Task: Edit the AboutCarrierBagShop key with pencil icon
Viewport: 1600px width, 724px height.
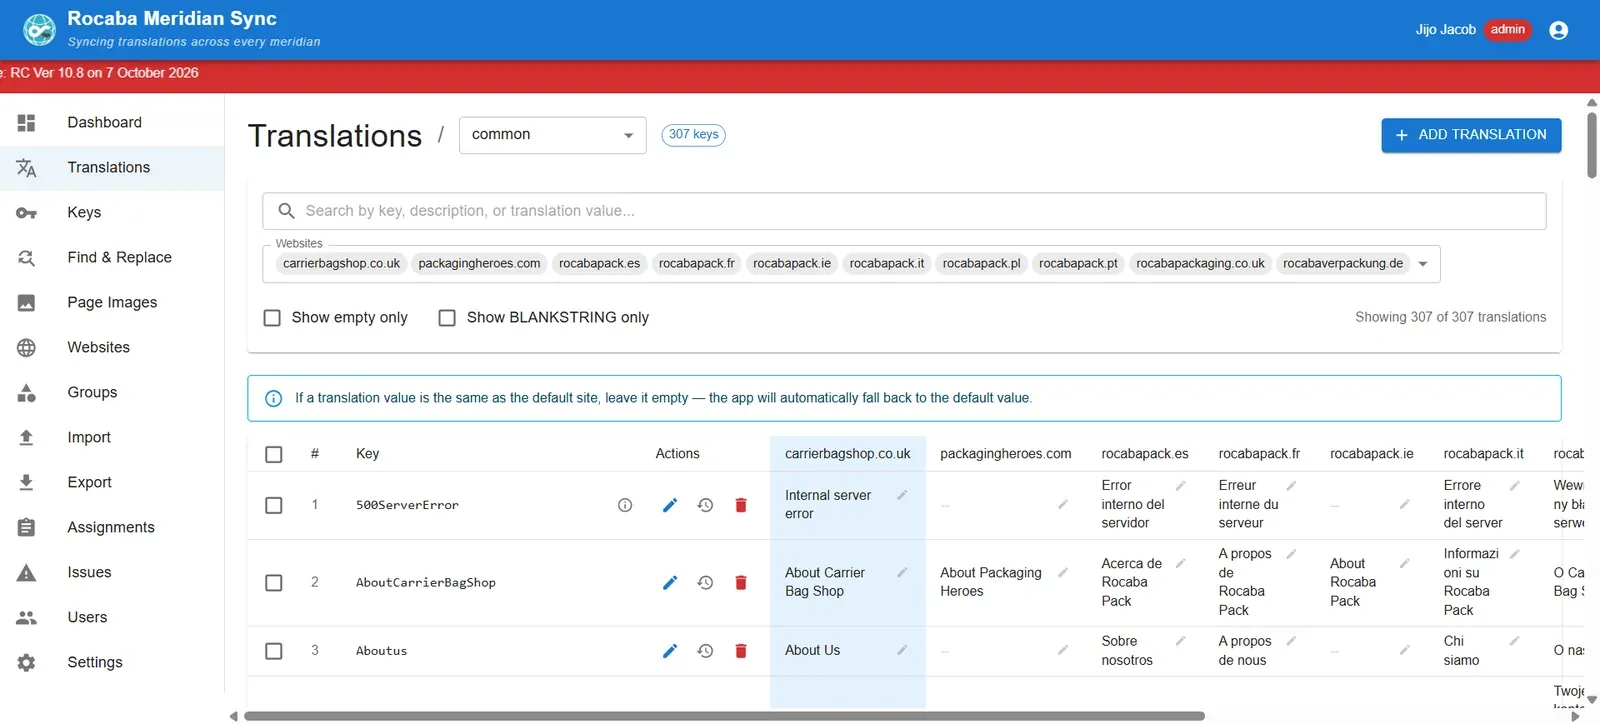Action: [670, 583]
